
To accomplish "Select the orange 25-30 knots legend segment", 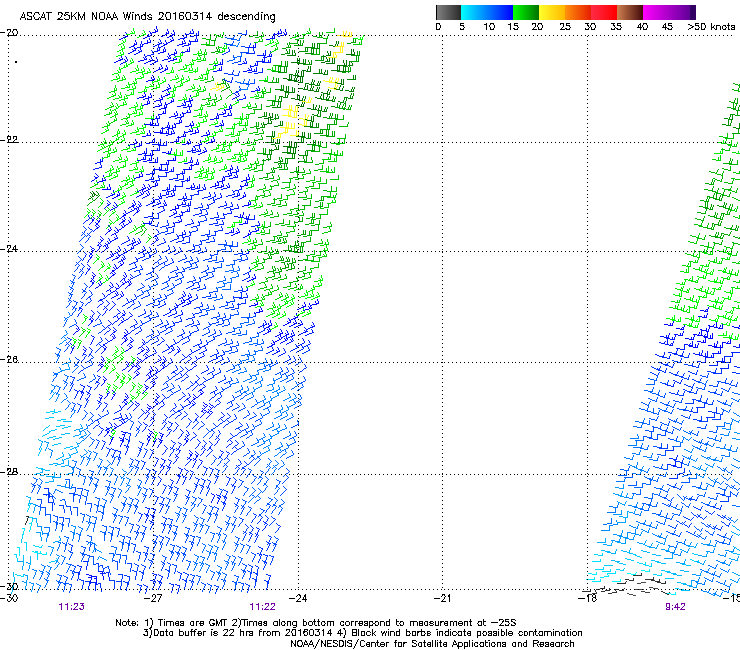I will pos(578,12).
